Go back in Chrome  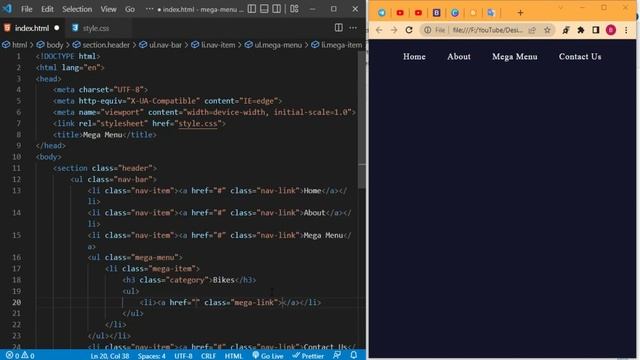click(379, 30)
